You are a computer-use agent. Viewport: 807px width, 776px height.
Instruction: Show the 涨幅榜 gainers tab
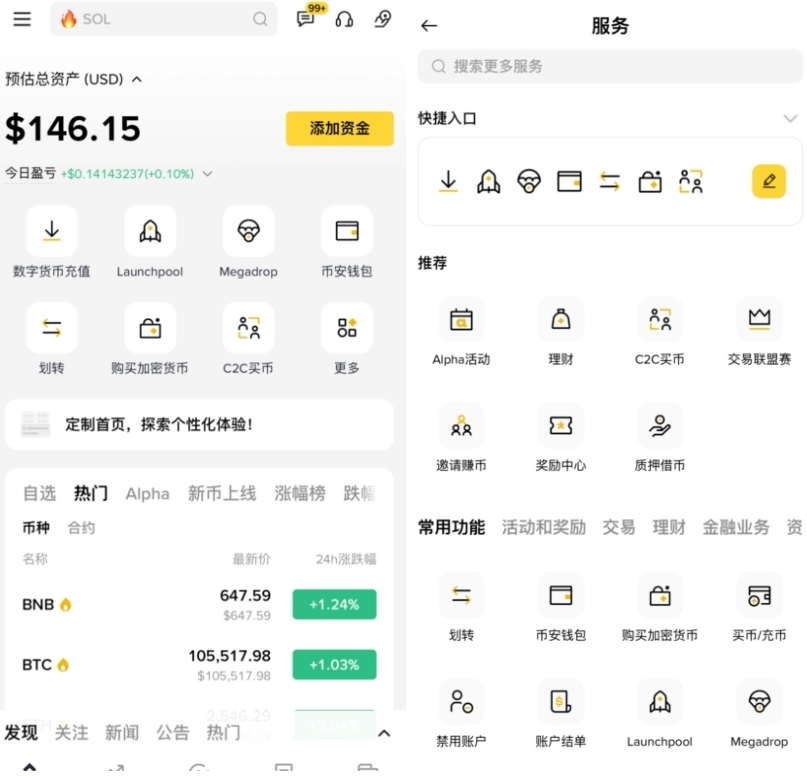[300, 493]
